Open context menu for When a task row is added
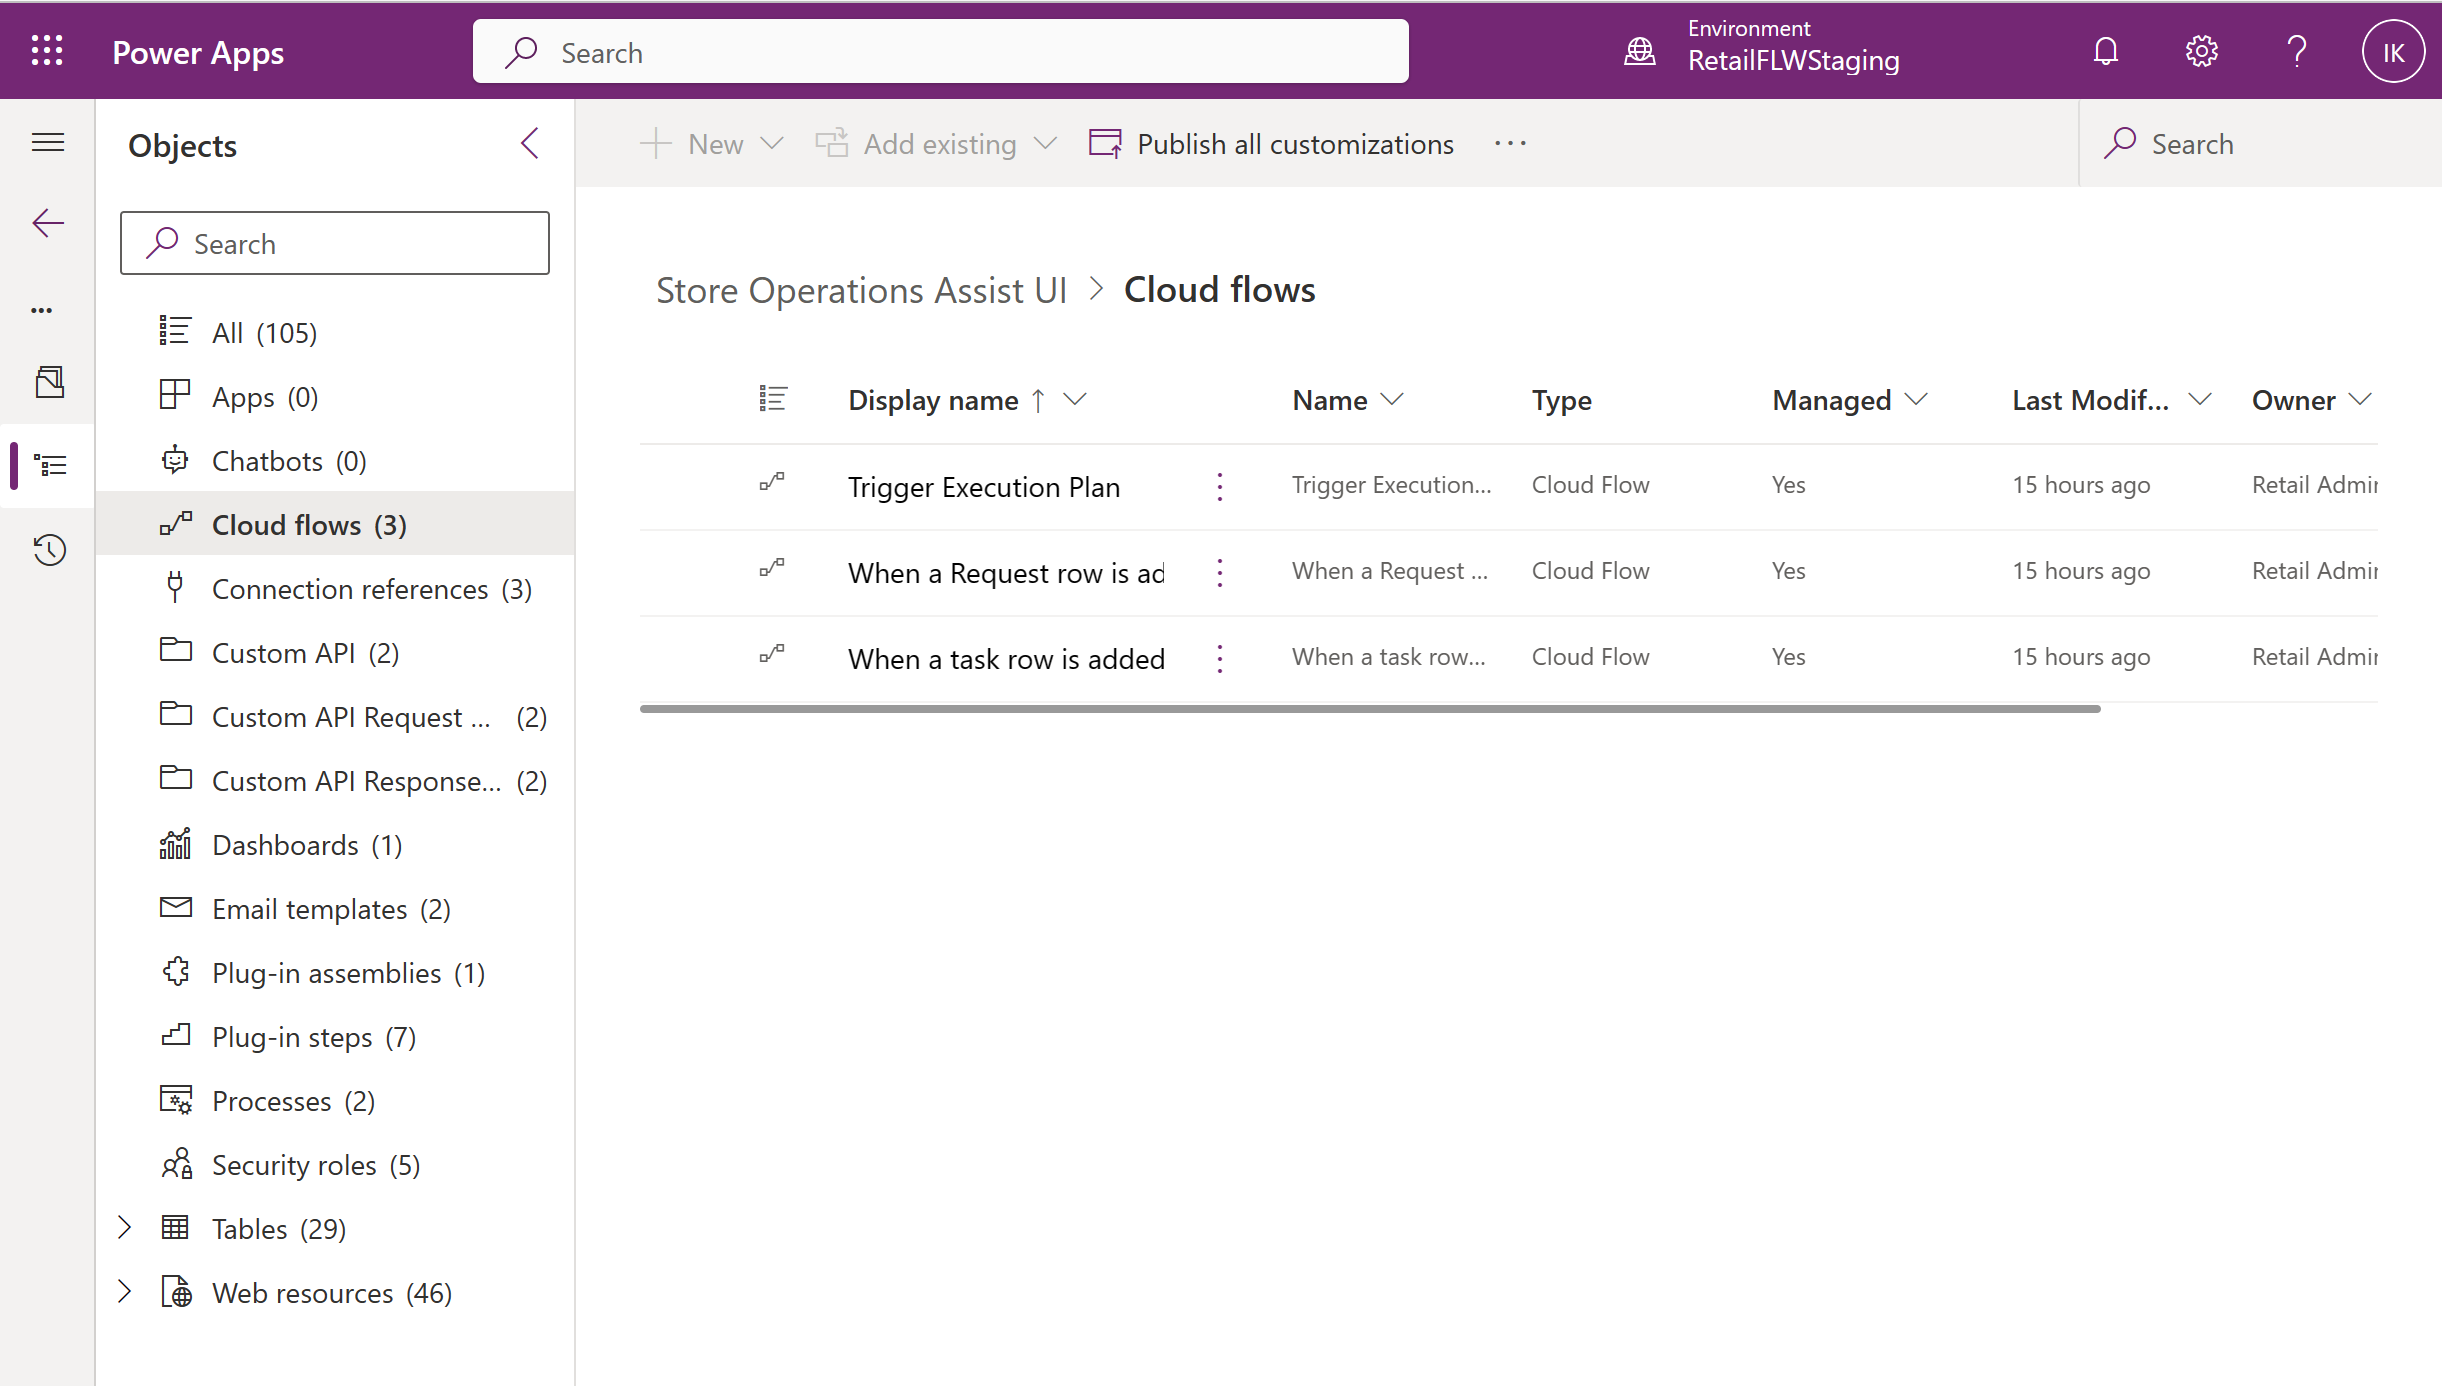The height and width of the screenshot is (1386, 2442). point(1219,656)
